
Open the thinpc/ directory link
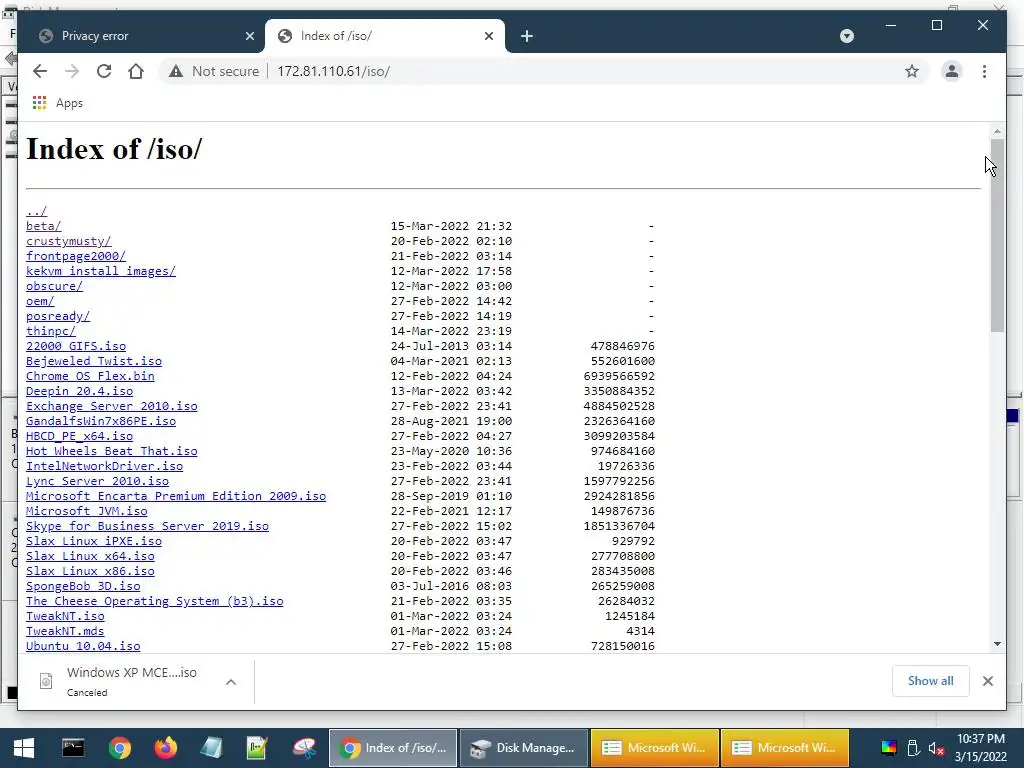51,331
